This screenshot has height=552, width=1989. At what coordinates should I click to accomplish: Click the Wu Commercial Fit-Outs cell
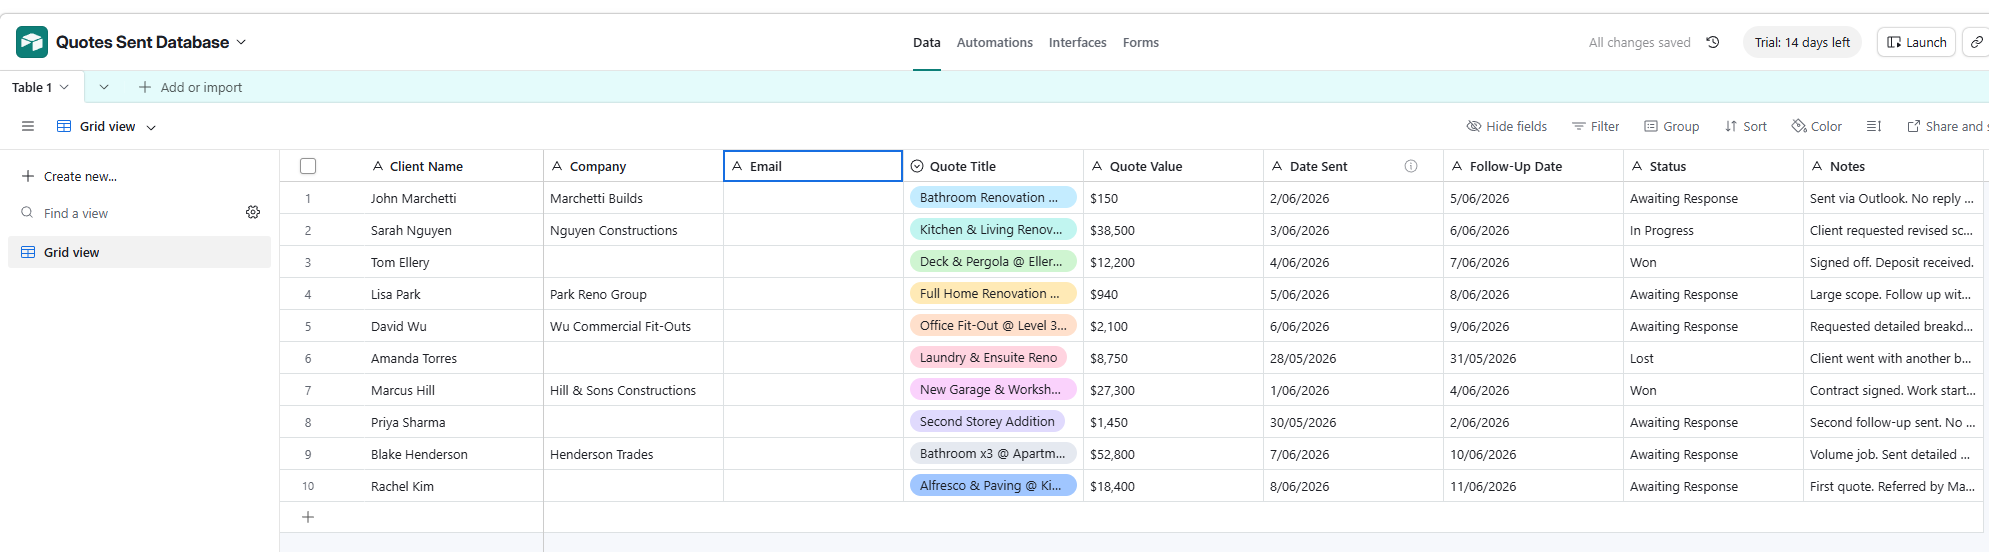click(x=633, y=326)
